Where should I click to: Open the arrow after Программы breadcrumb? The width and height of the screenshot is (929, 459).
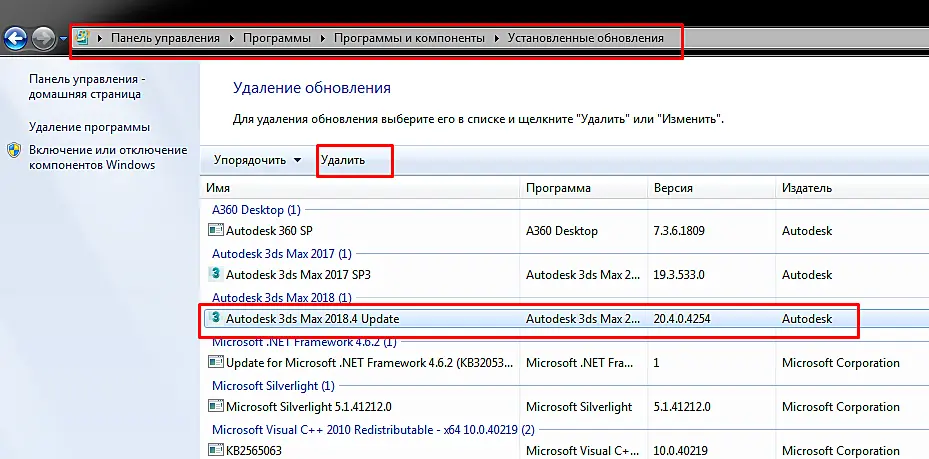(x=323, y=38)
